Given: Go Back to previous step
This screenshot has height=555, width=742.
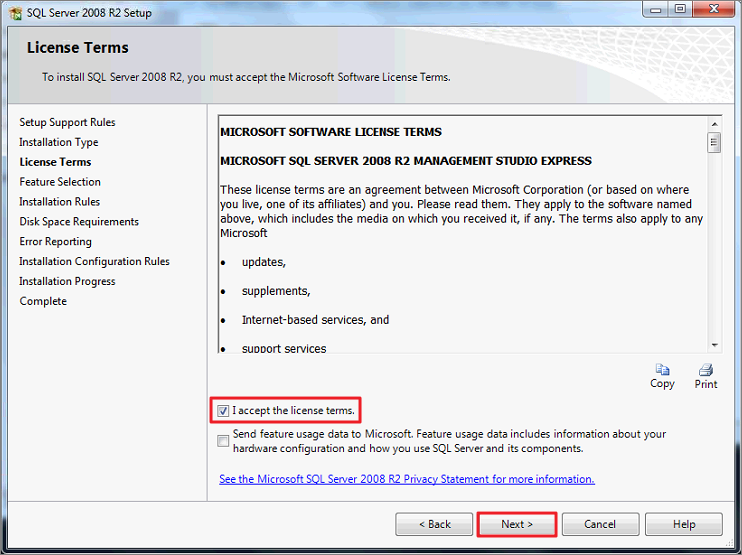Looking at the screenshot, I should 434,524.
